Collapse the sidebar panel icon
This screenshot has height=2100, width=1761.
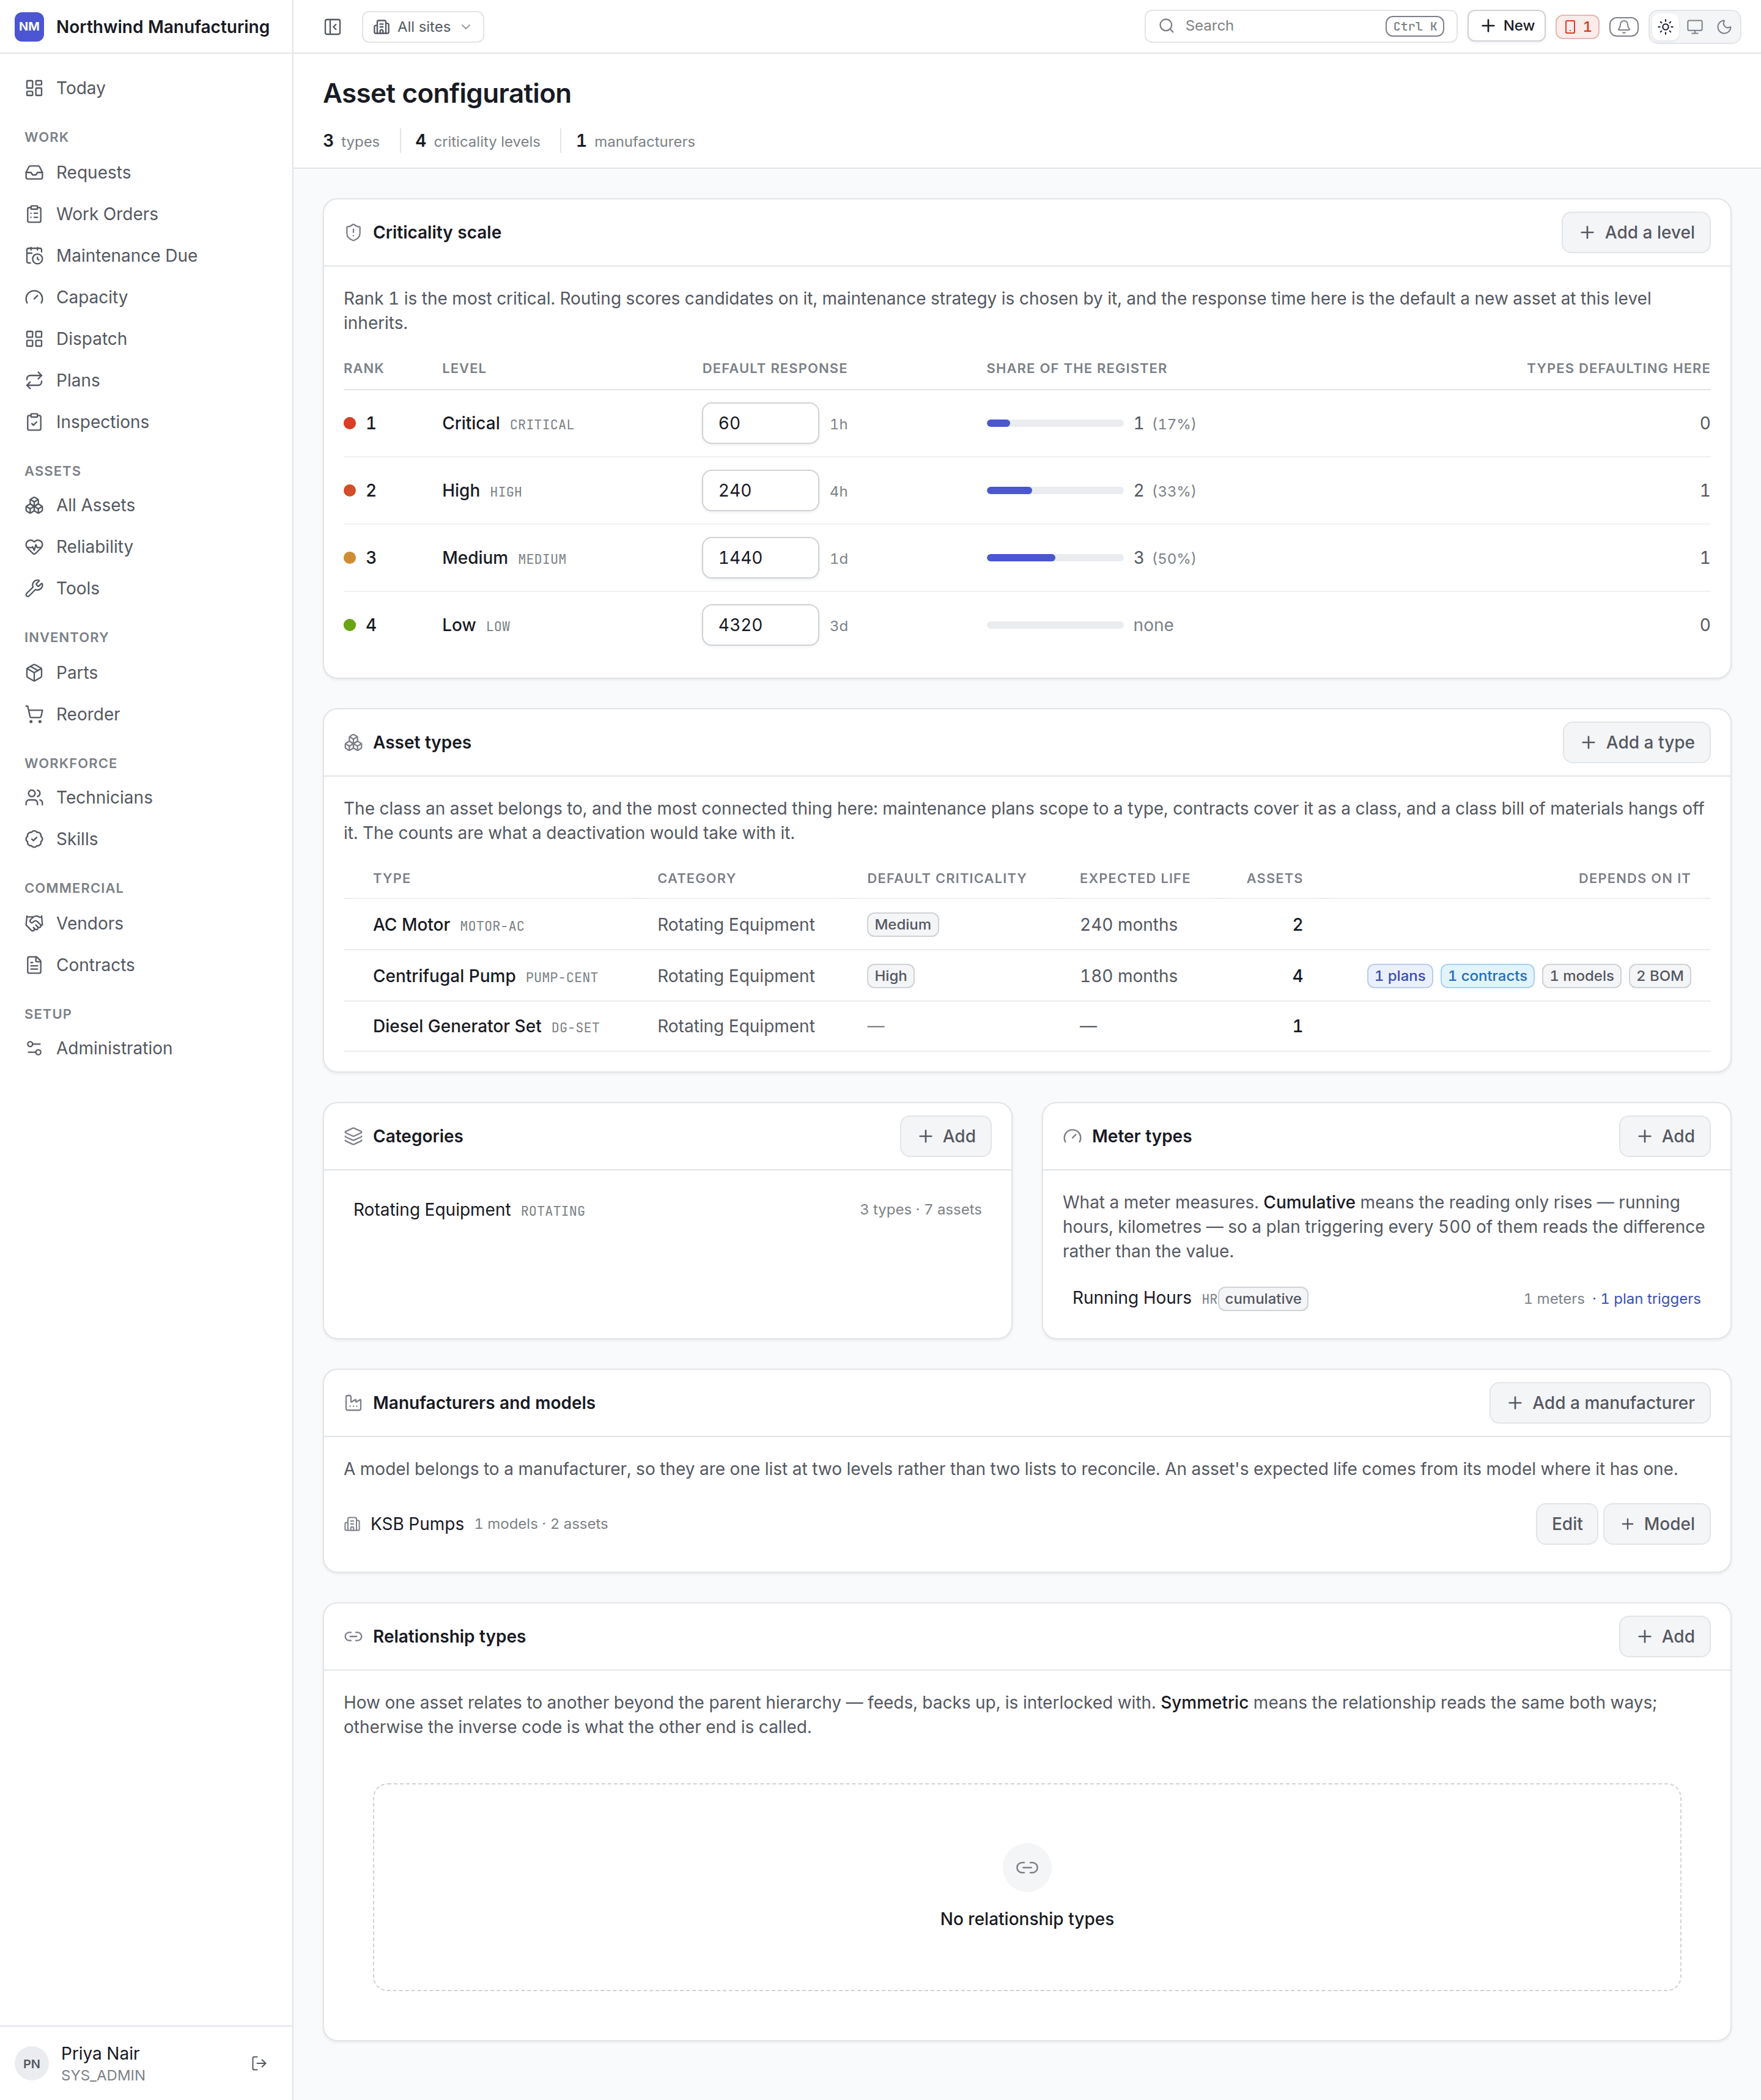(x=333, y=27)
